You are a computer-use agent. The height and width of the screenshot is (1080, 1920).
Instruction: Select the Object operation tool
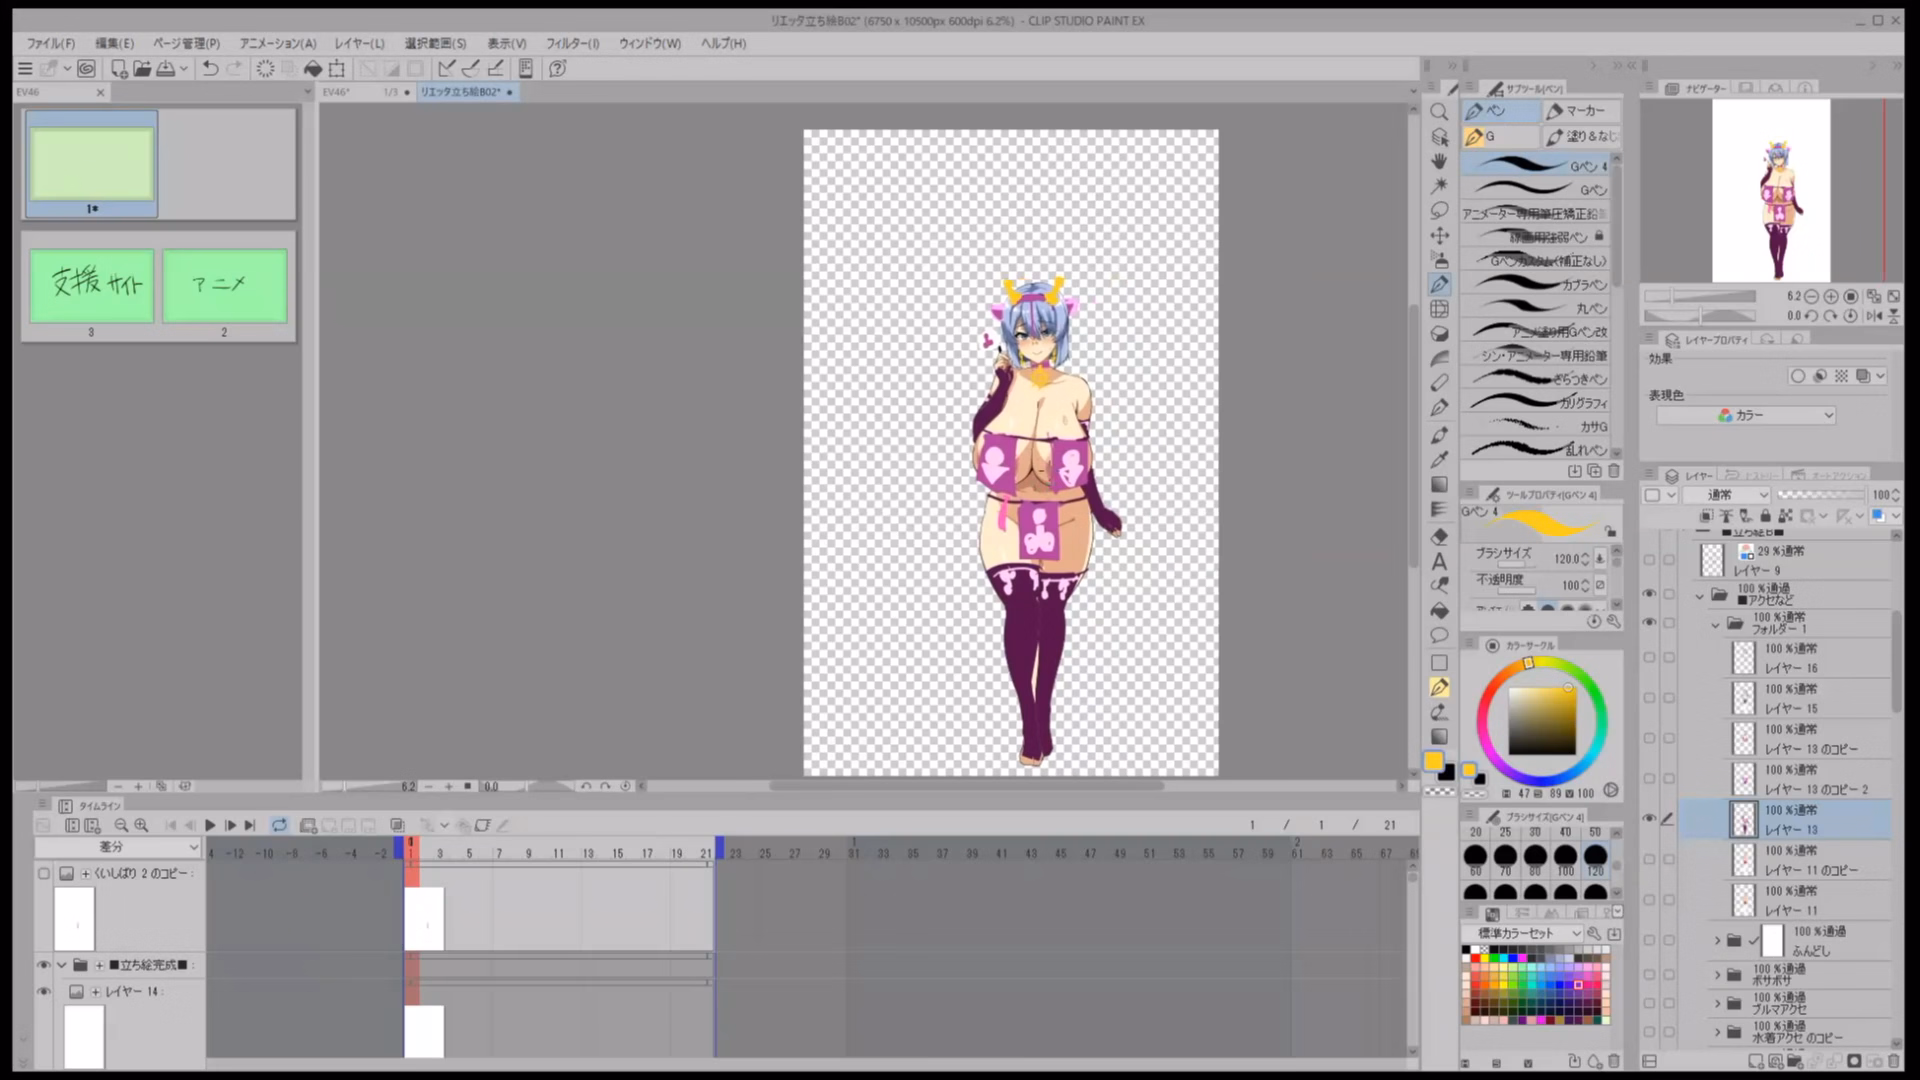[x=1439, y=137]
